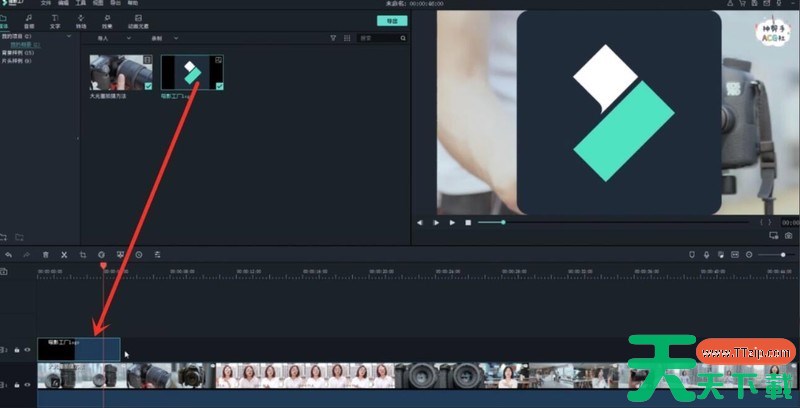This screenshot has width=800, height=408.
Task: Toggle lock on track 2
Action: [17, 350]
